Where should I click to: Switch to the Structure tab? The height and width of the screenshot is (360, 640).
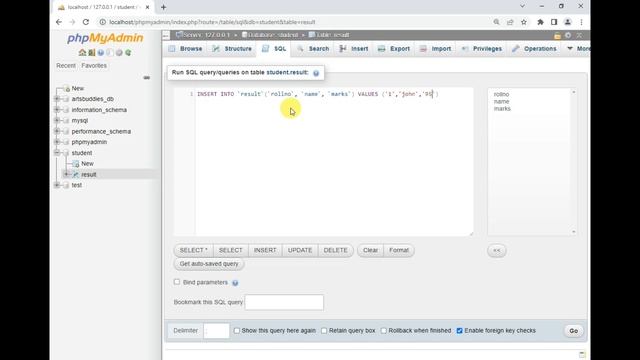pos(232,49)
